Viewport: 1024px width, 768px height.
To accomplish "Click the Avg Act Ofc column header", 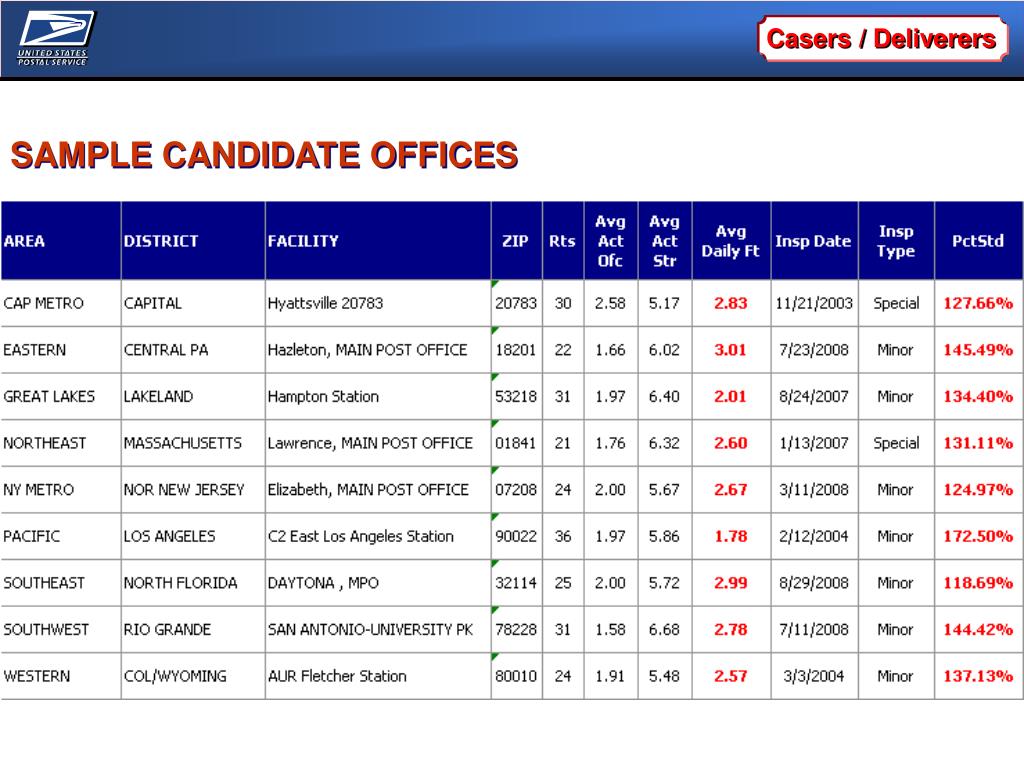I will pyautogui.click(x=610, y=241).
